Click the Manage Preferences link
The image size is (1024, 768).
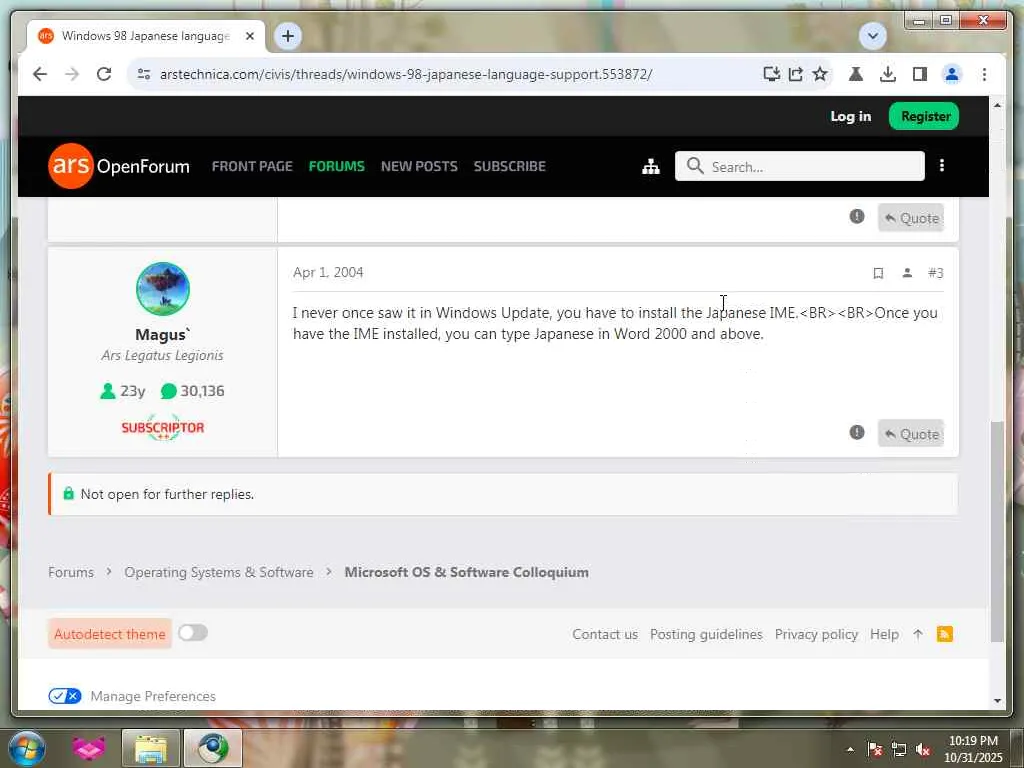point(153,696)
